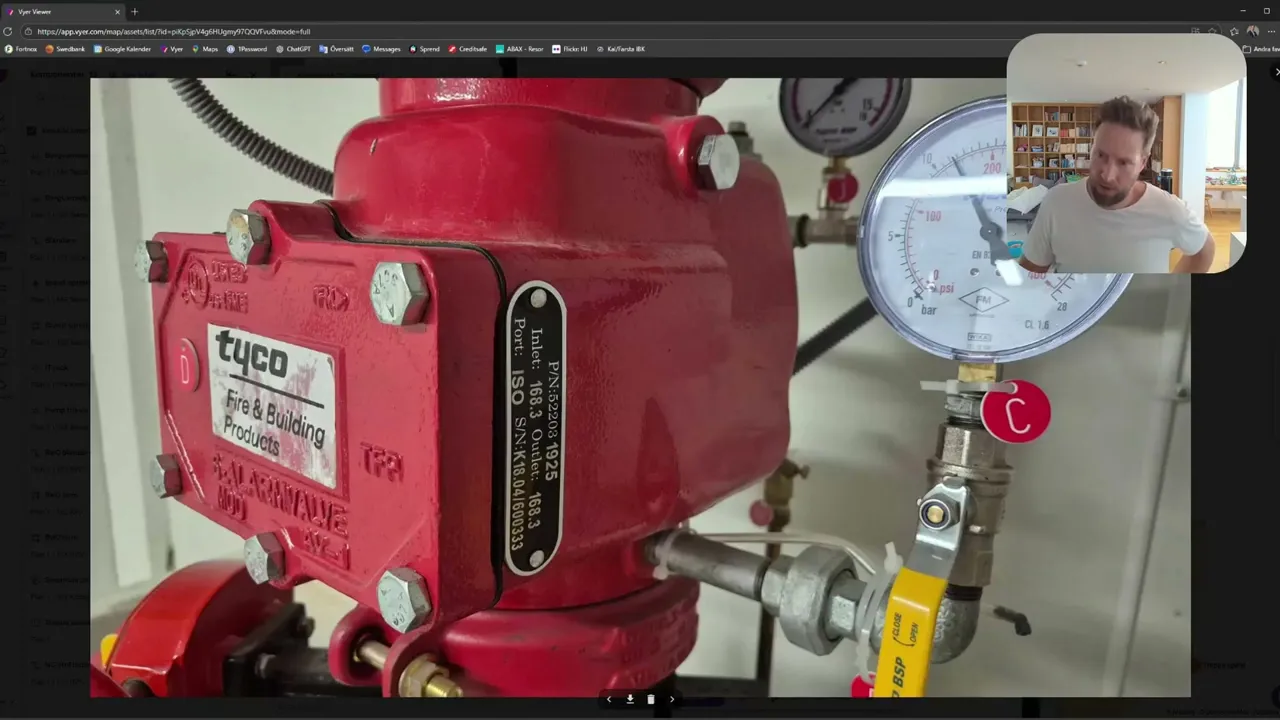Reload the page in the browser
Image resolution: width=1280 pixels, height=720 pixels.
pos(8,31)
